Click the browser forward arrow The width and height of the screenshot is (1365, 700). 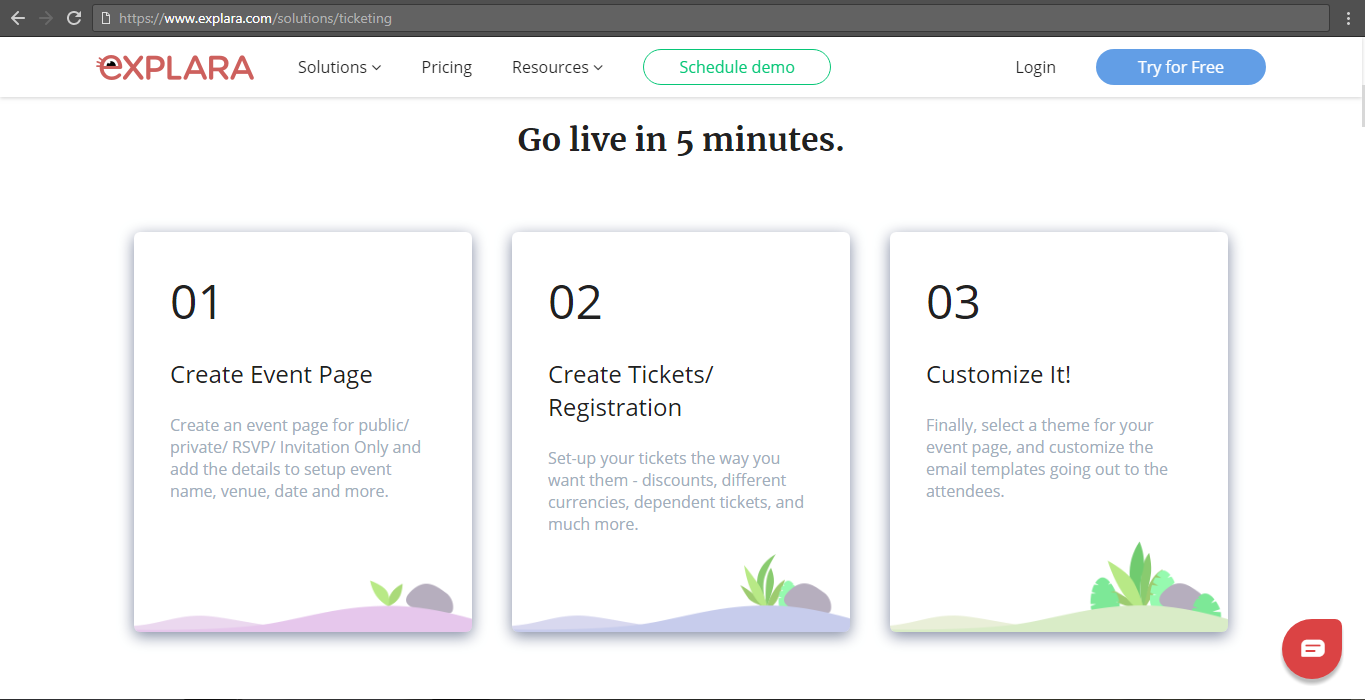(45, 18)
